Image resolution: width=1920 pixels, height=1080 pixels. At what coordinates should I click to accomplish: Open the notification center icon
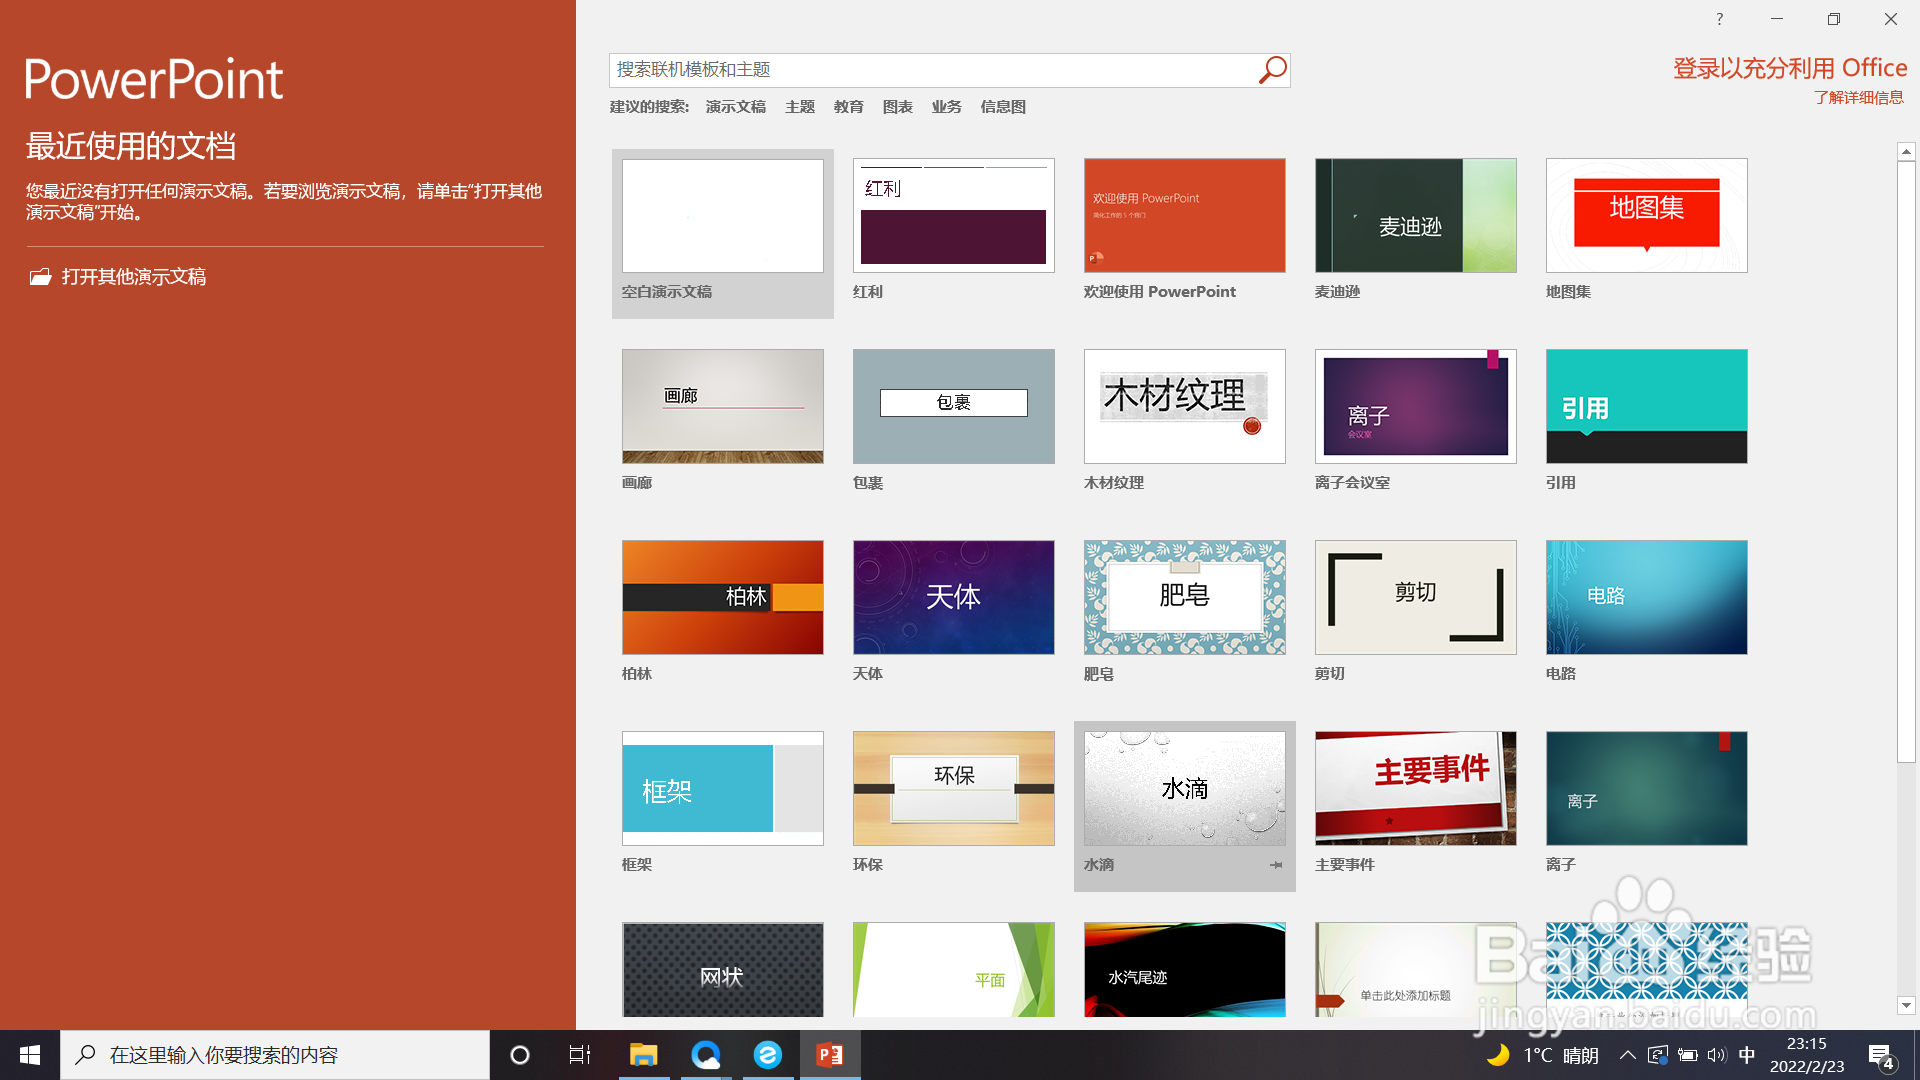point(1881,1056)
